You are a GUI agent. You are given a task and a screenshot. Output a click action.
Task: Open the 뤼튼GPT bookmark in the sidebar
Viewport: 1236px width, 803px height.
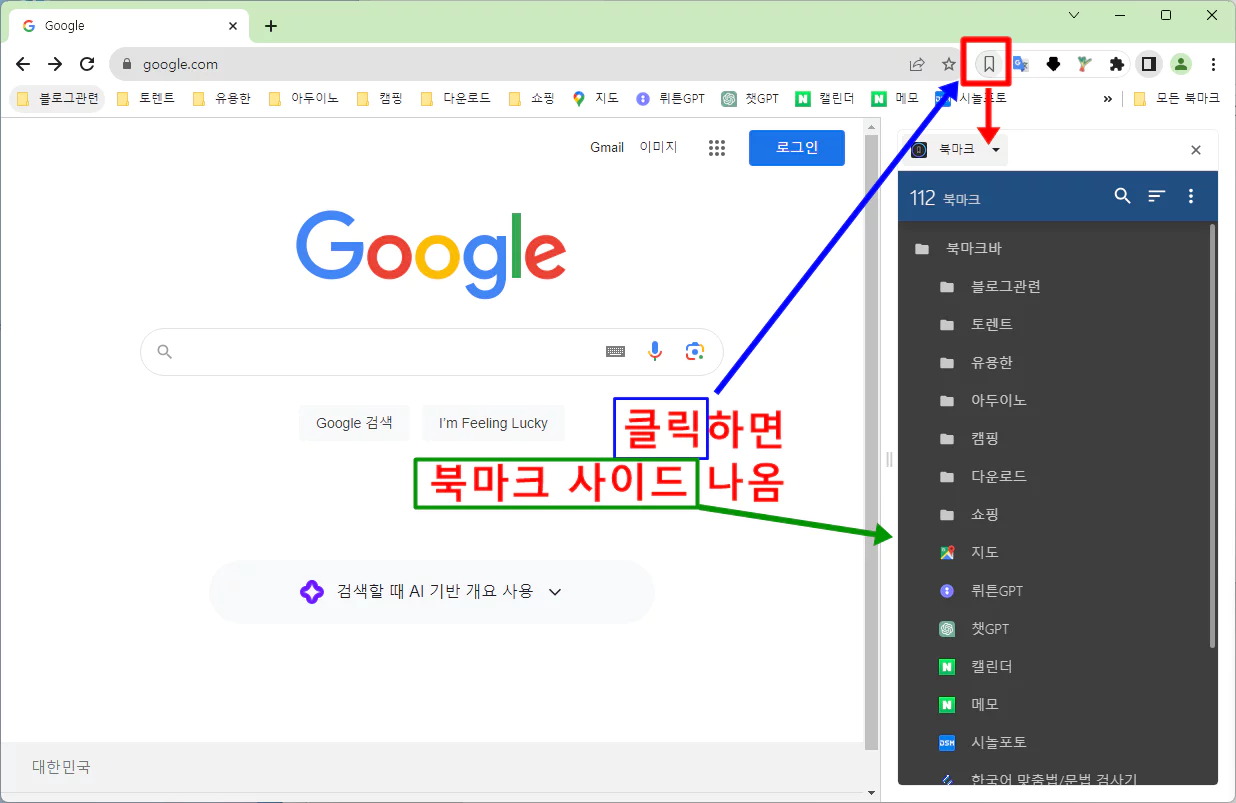tap(1054, 591)
